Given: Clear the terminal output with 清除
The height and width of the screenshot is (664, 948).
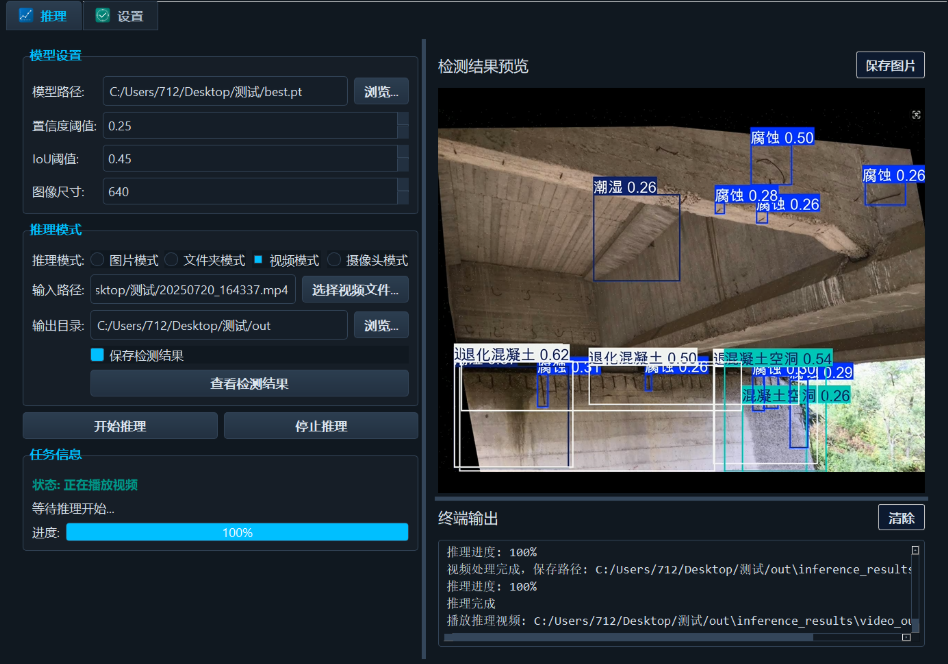Looking at the screenshot, I should point(901,517).
